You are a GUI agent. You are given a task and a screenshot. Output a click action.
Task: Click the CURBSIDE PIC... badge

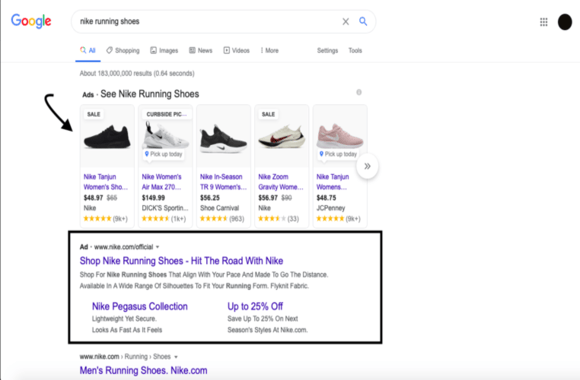(166, 114)
